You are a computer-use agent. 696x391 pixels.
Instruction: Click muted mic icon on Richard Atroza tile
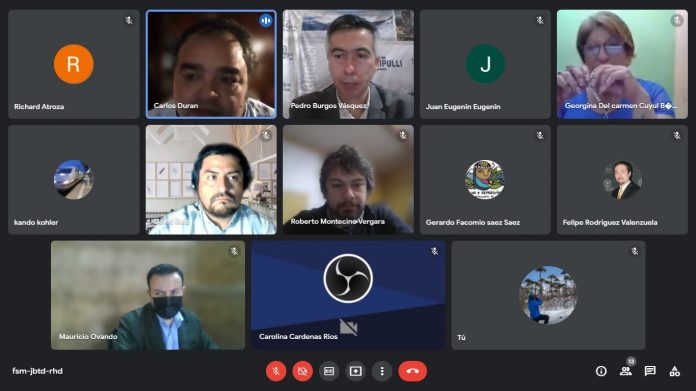[129, 20]
